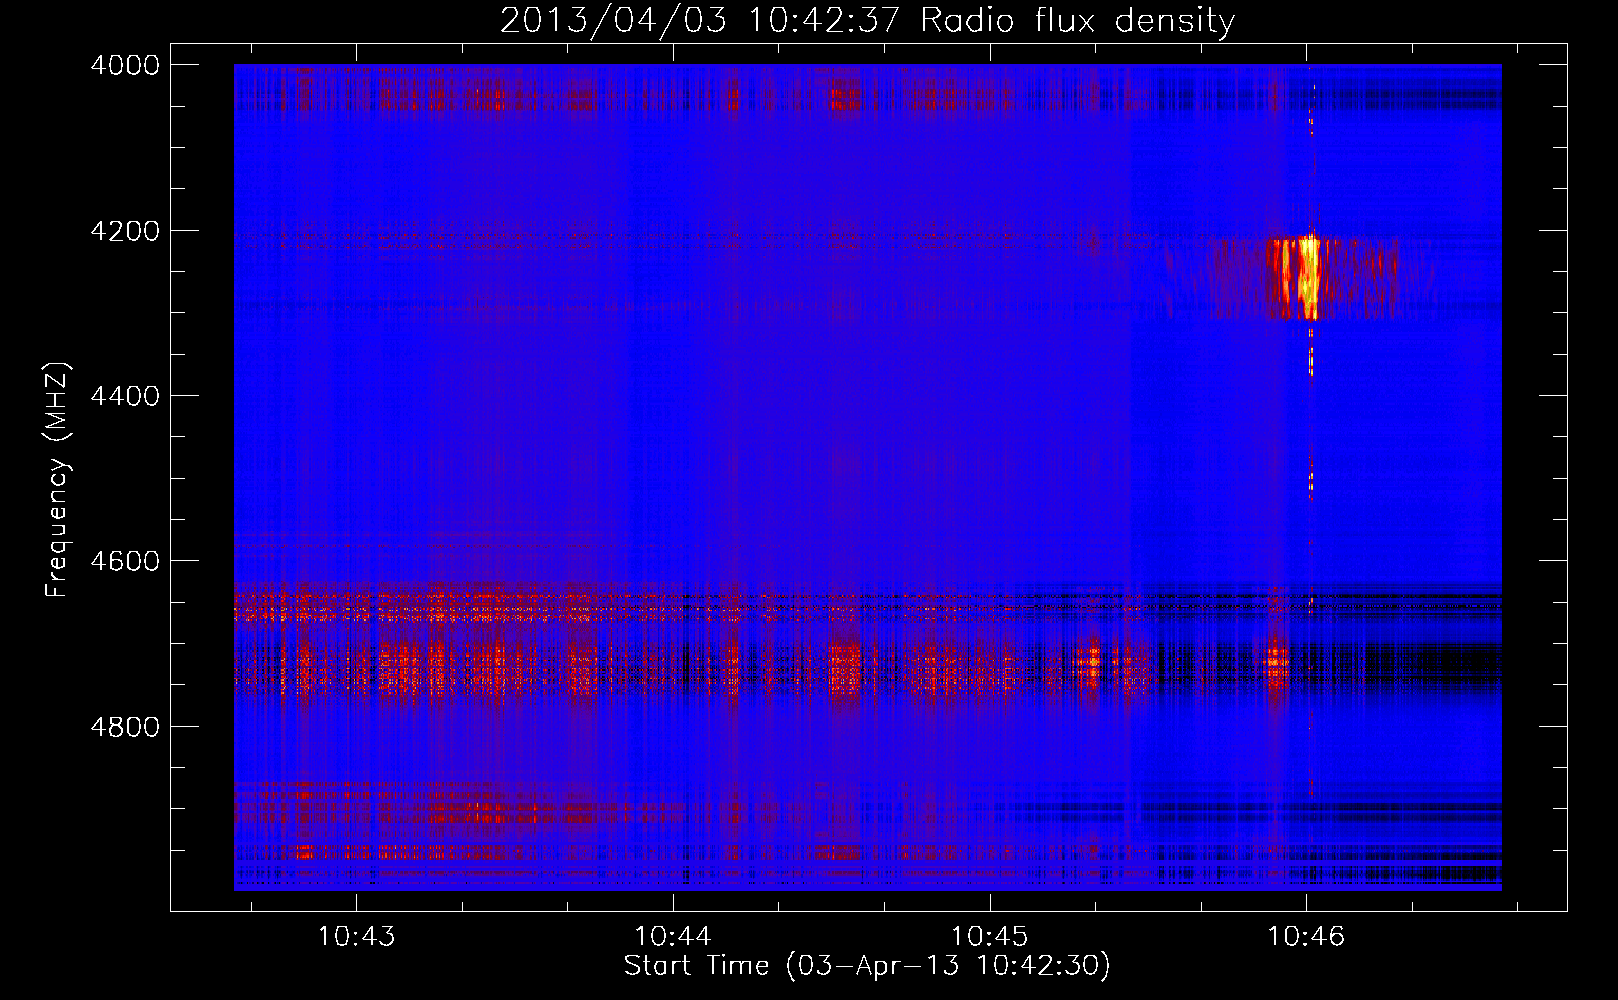
Task: Click the 10:44 time tick label
Action: click(673, 937)
